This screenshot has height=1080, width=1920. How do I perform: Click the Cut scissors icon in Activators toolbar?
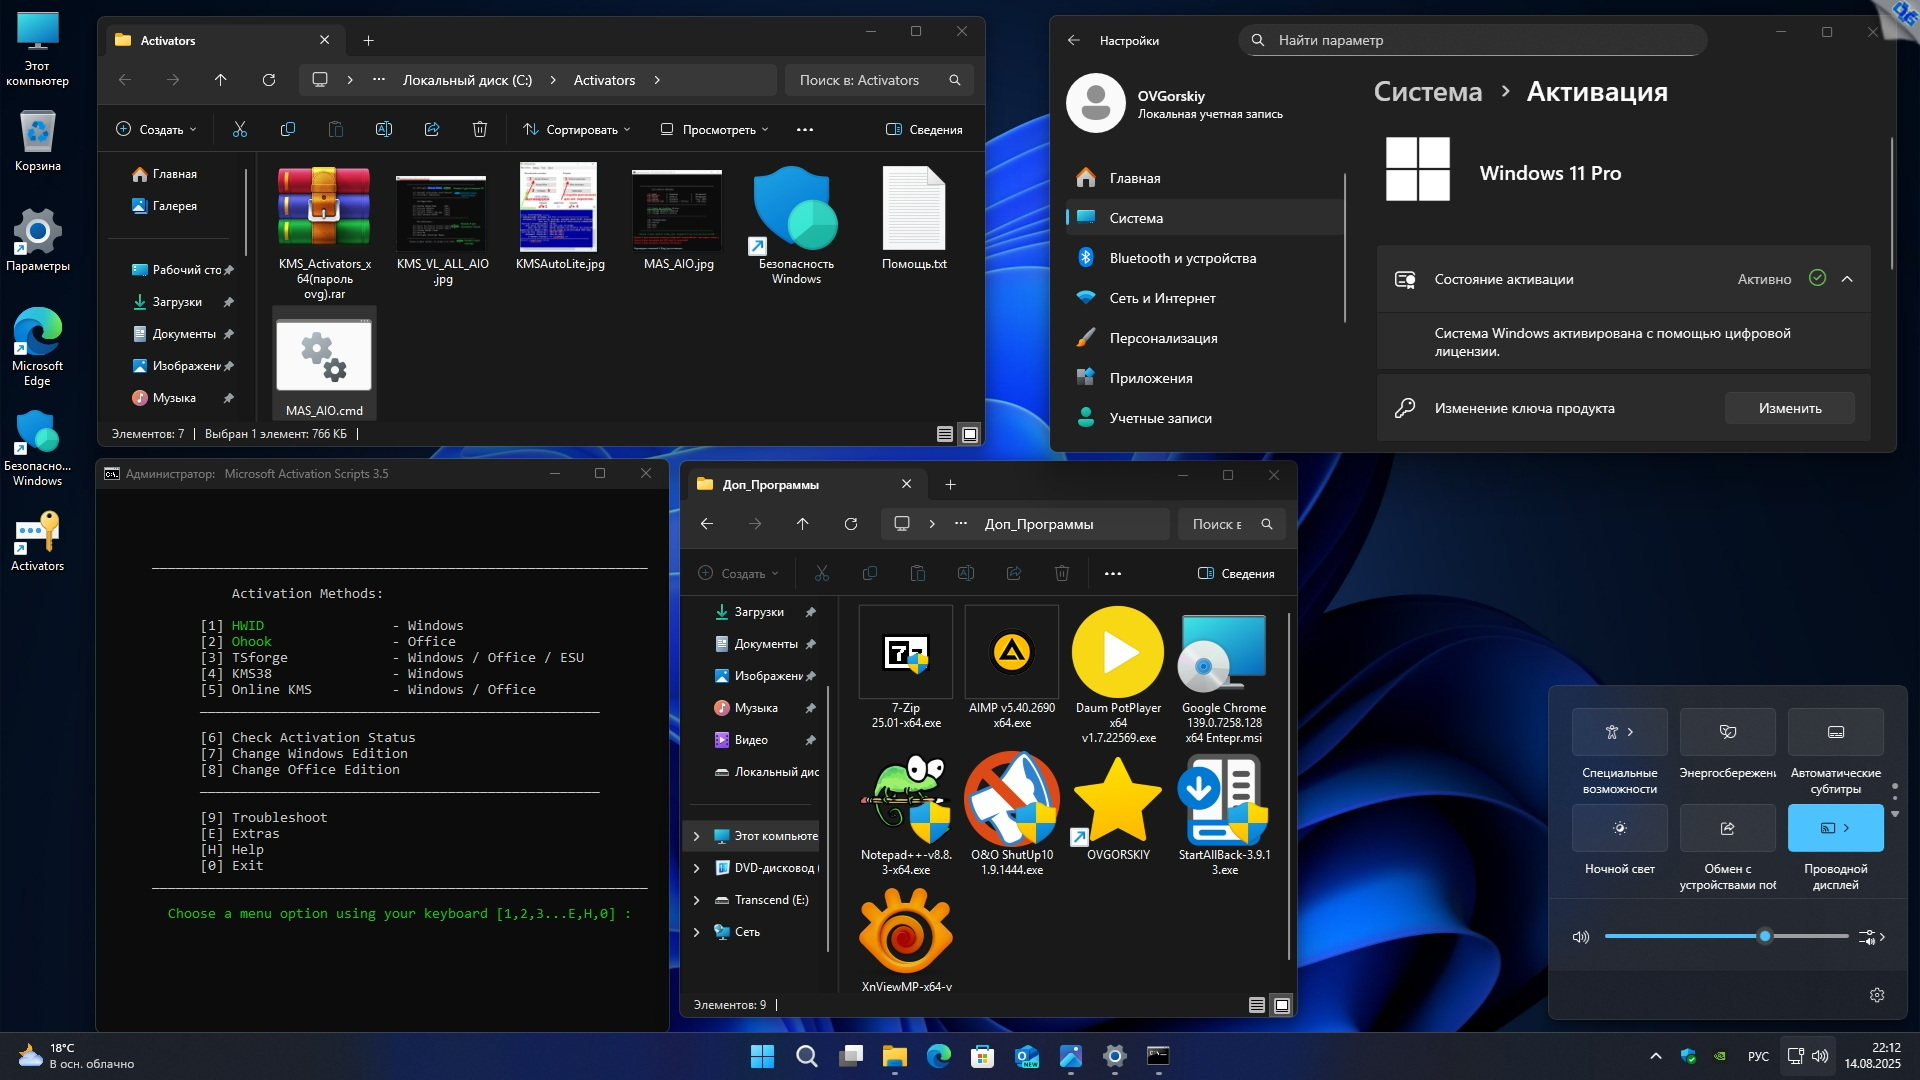(240, 129)
